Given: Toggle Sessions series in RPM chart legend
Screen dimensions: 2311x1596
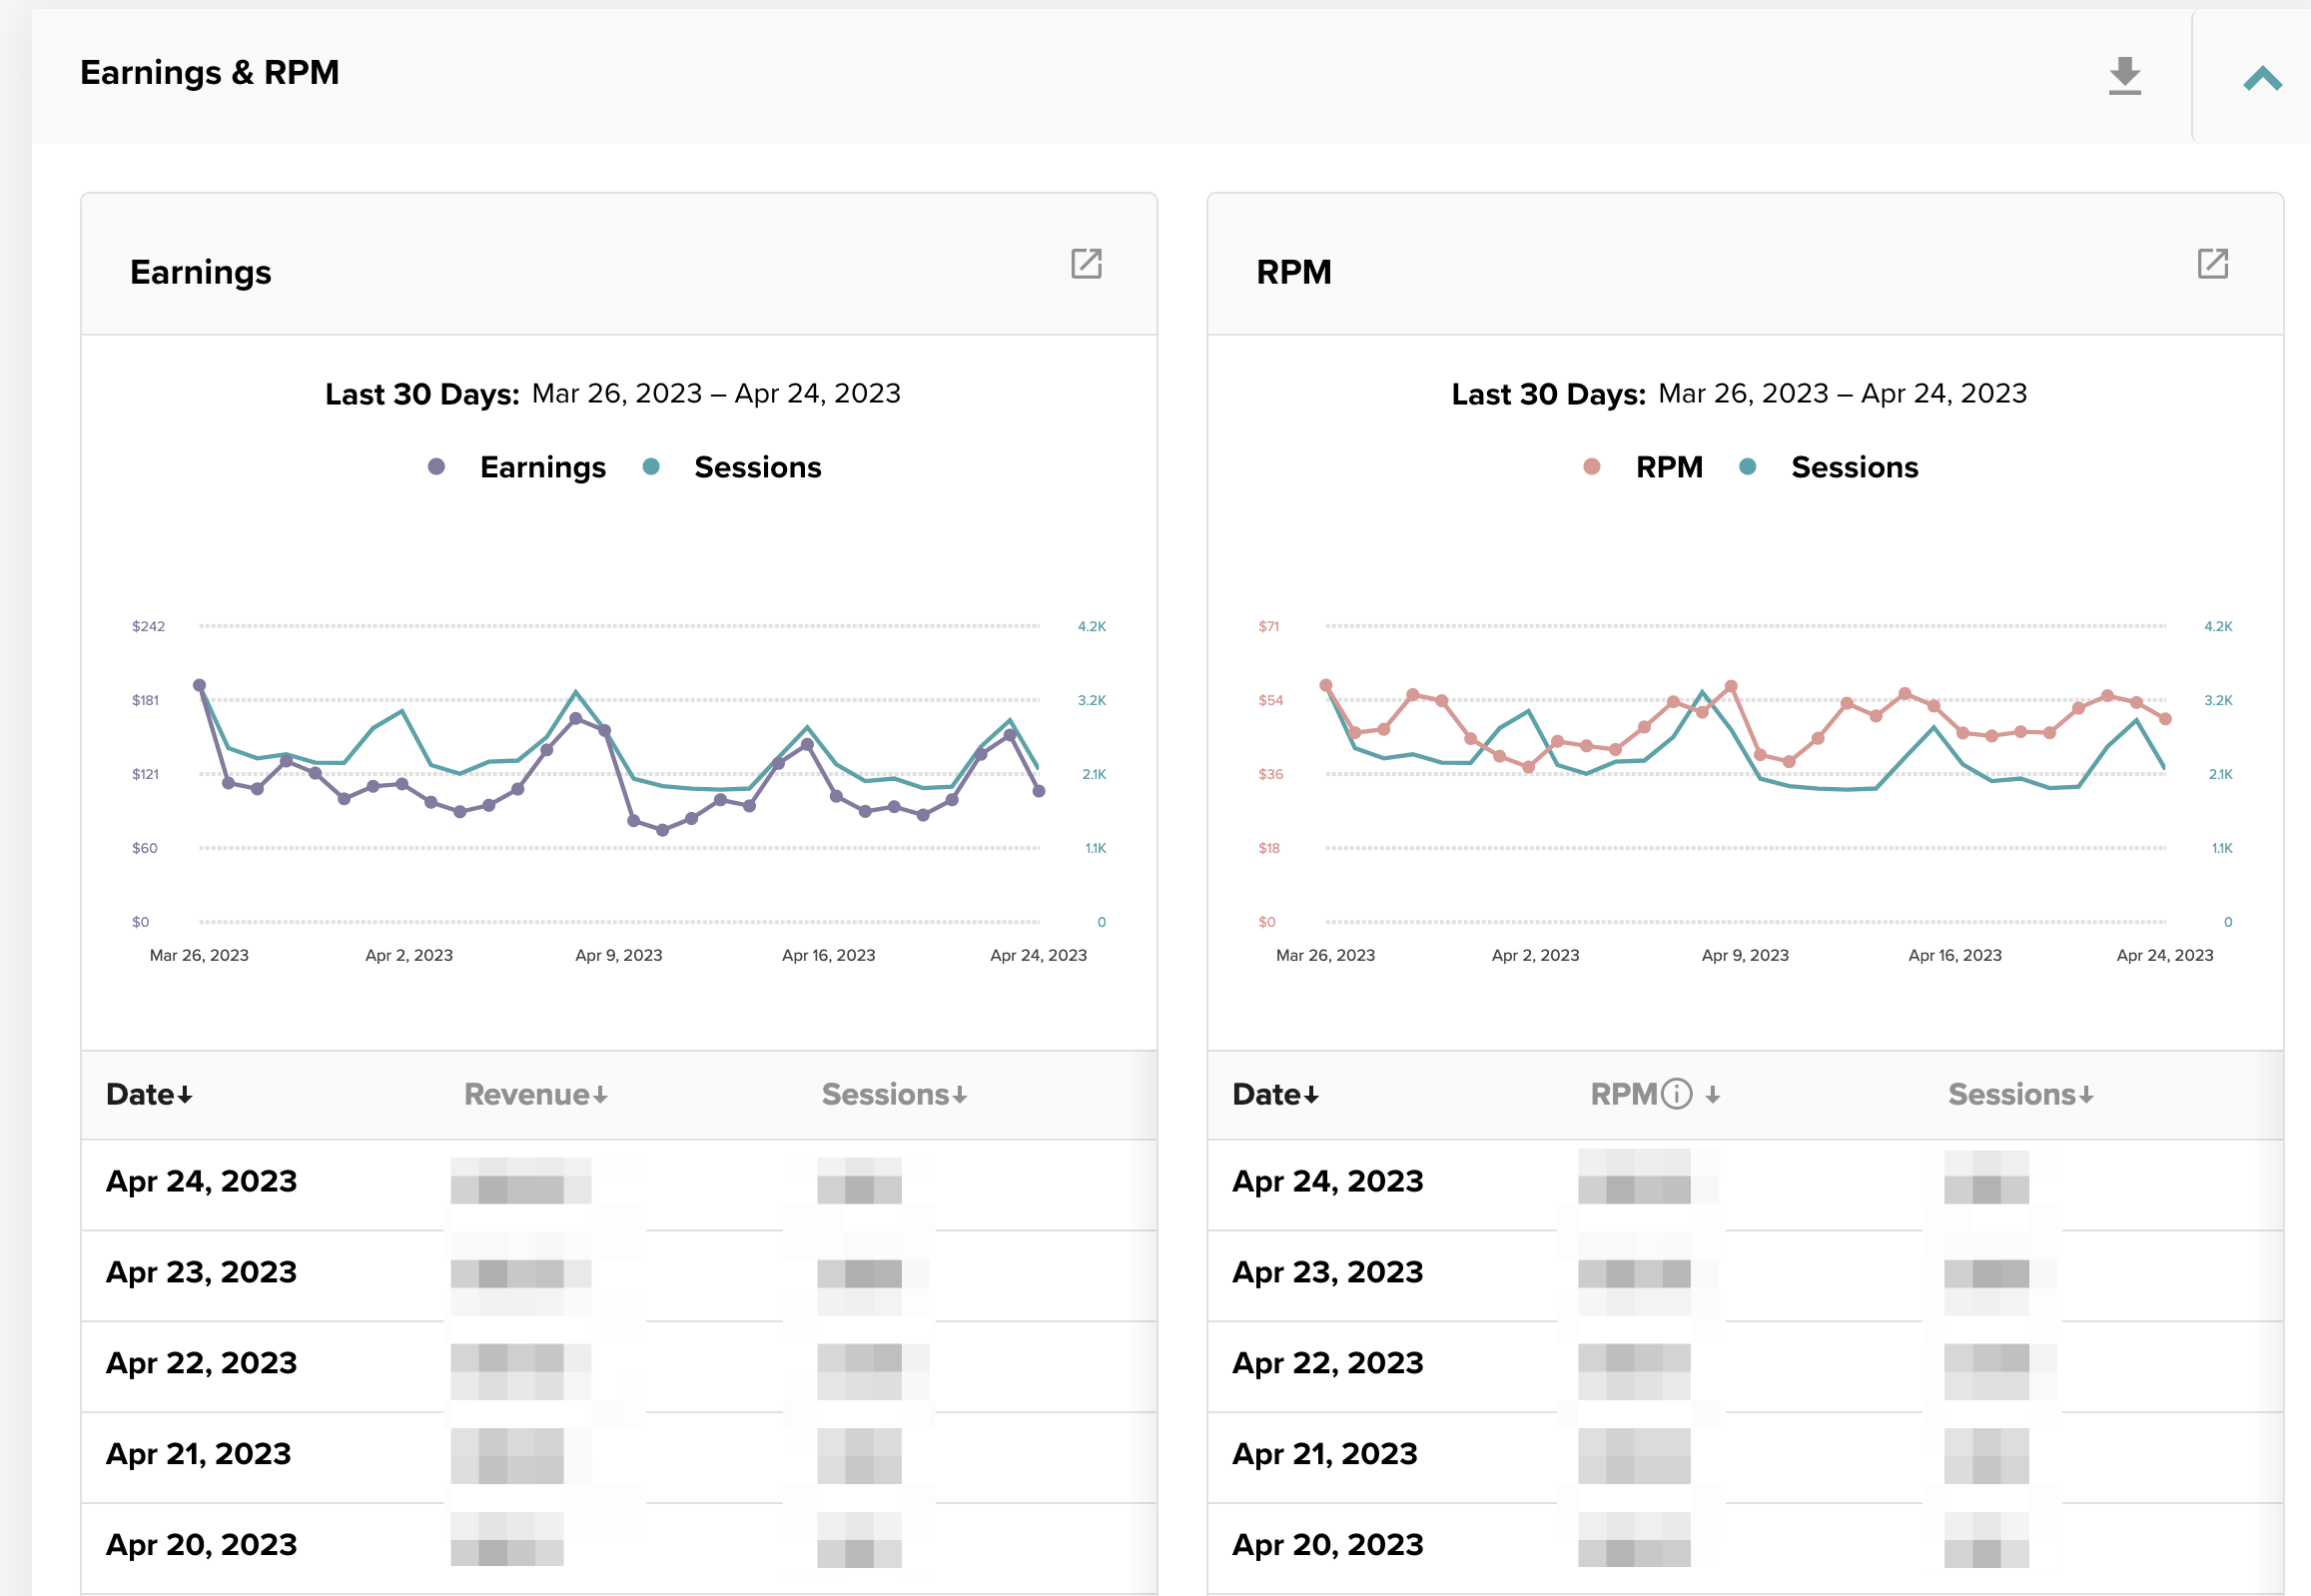Looking at the screenshot, I should pyautogui.click(x=1828, y=467).
